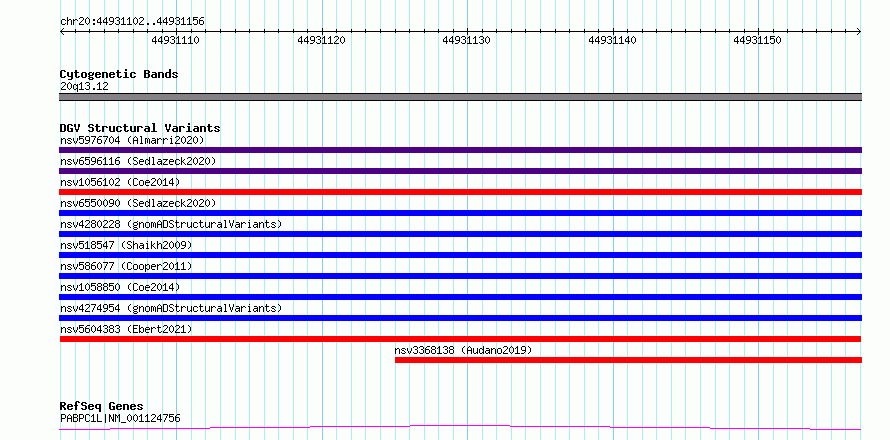This screenshot has height=440, width=890.
Task: Open variant nsv3368138 (Audano2019) label
Action: click(464, 350)
